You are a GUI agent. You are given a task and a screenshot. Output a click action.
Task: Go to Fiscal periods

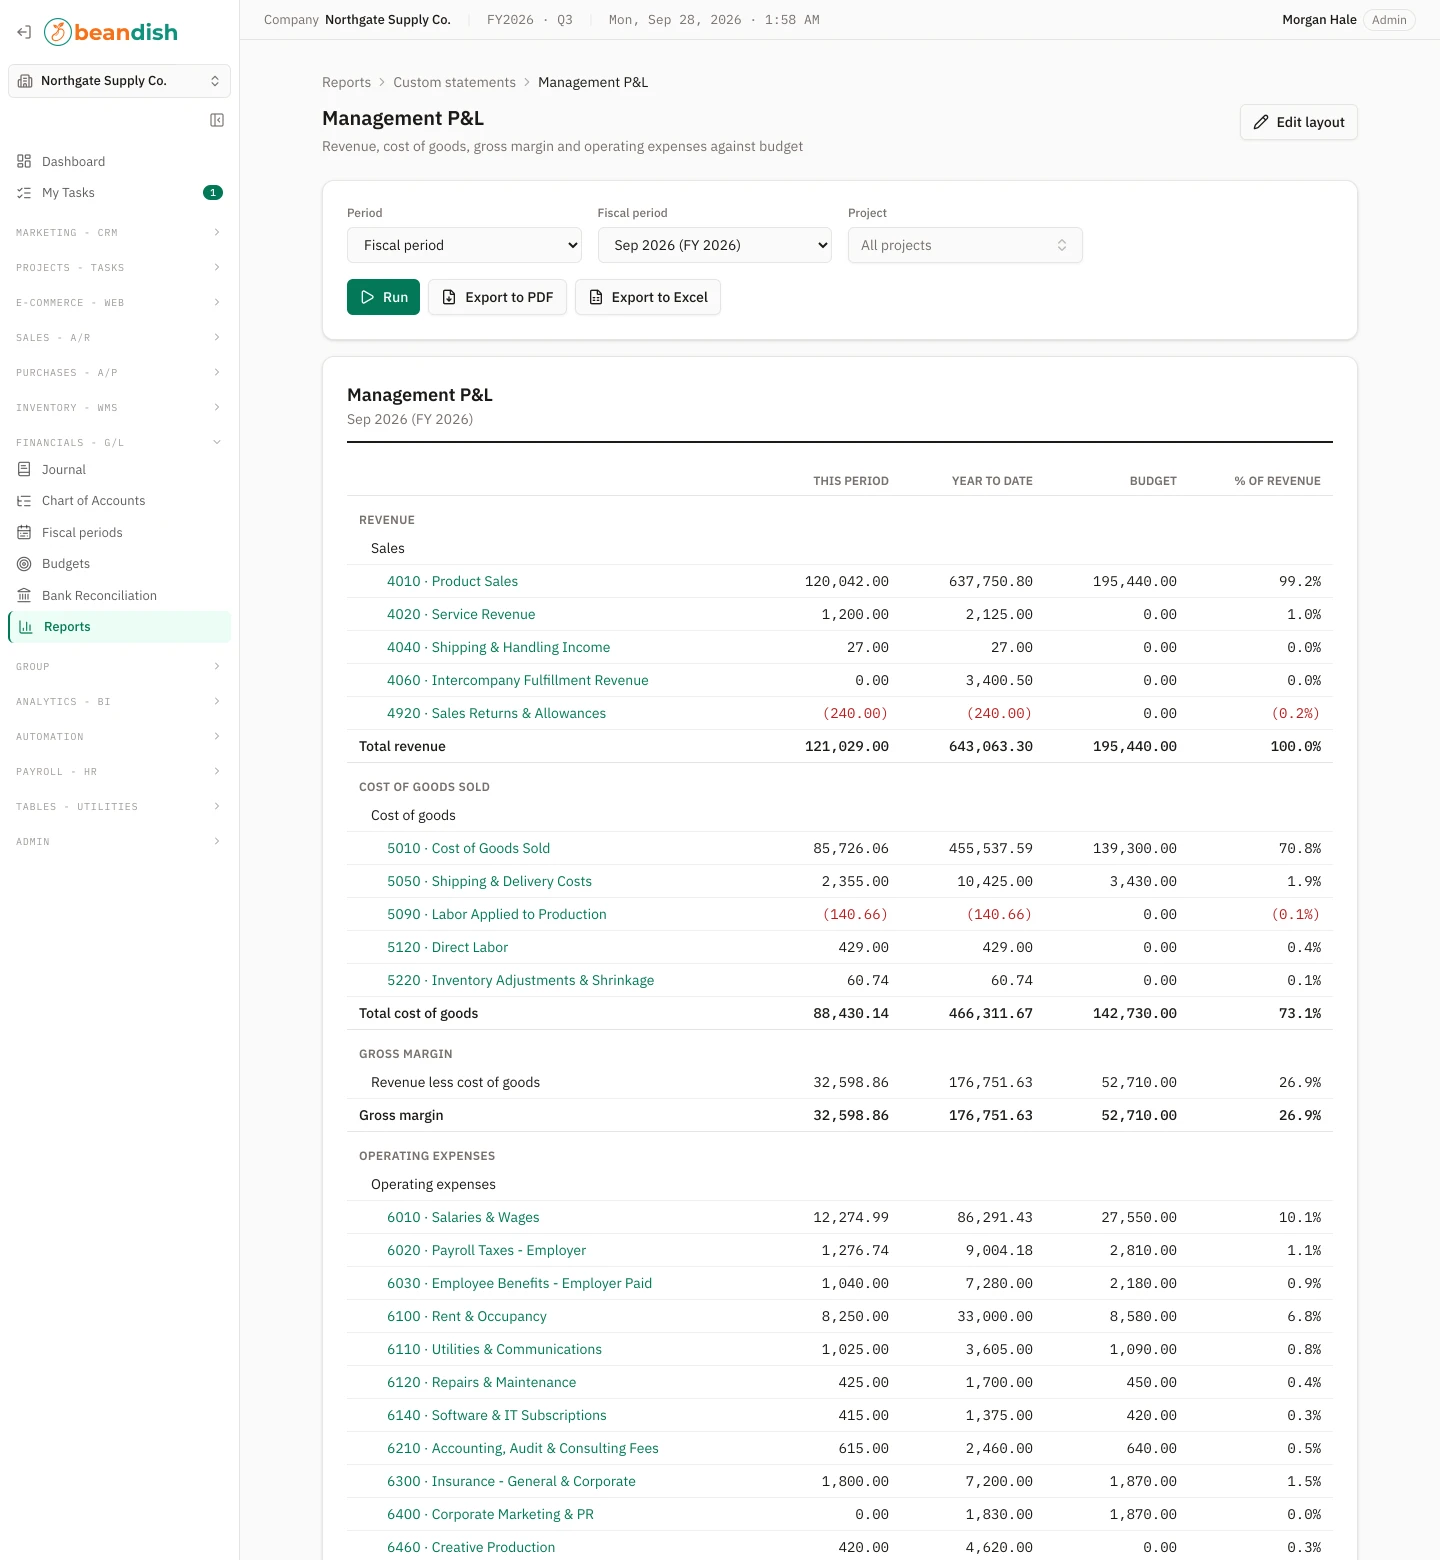click(x=119, y=533)
